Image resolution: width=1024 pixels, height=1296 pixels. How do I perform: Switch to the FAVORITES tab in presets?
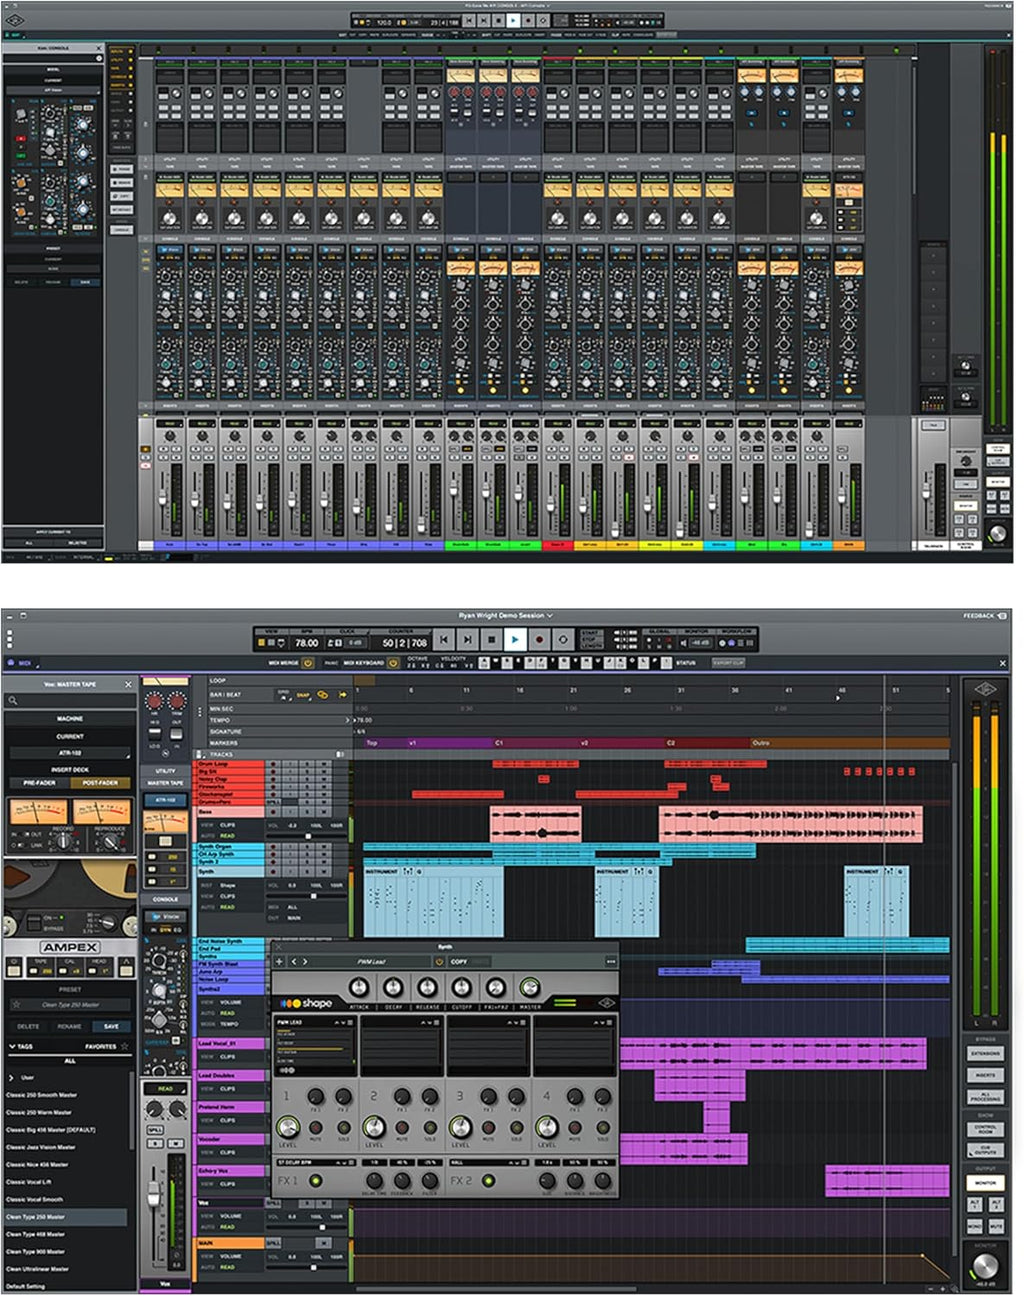[100, 1046]
